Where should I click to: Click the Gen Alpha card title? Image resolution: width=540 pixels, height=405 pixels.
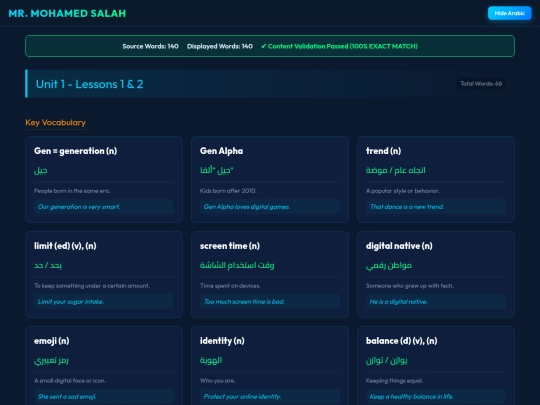[x=221, y=151]
